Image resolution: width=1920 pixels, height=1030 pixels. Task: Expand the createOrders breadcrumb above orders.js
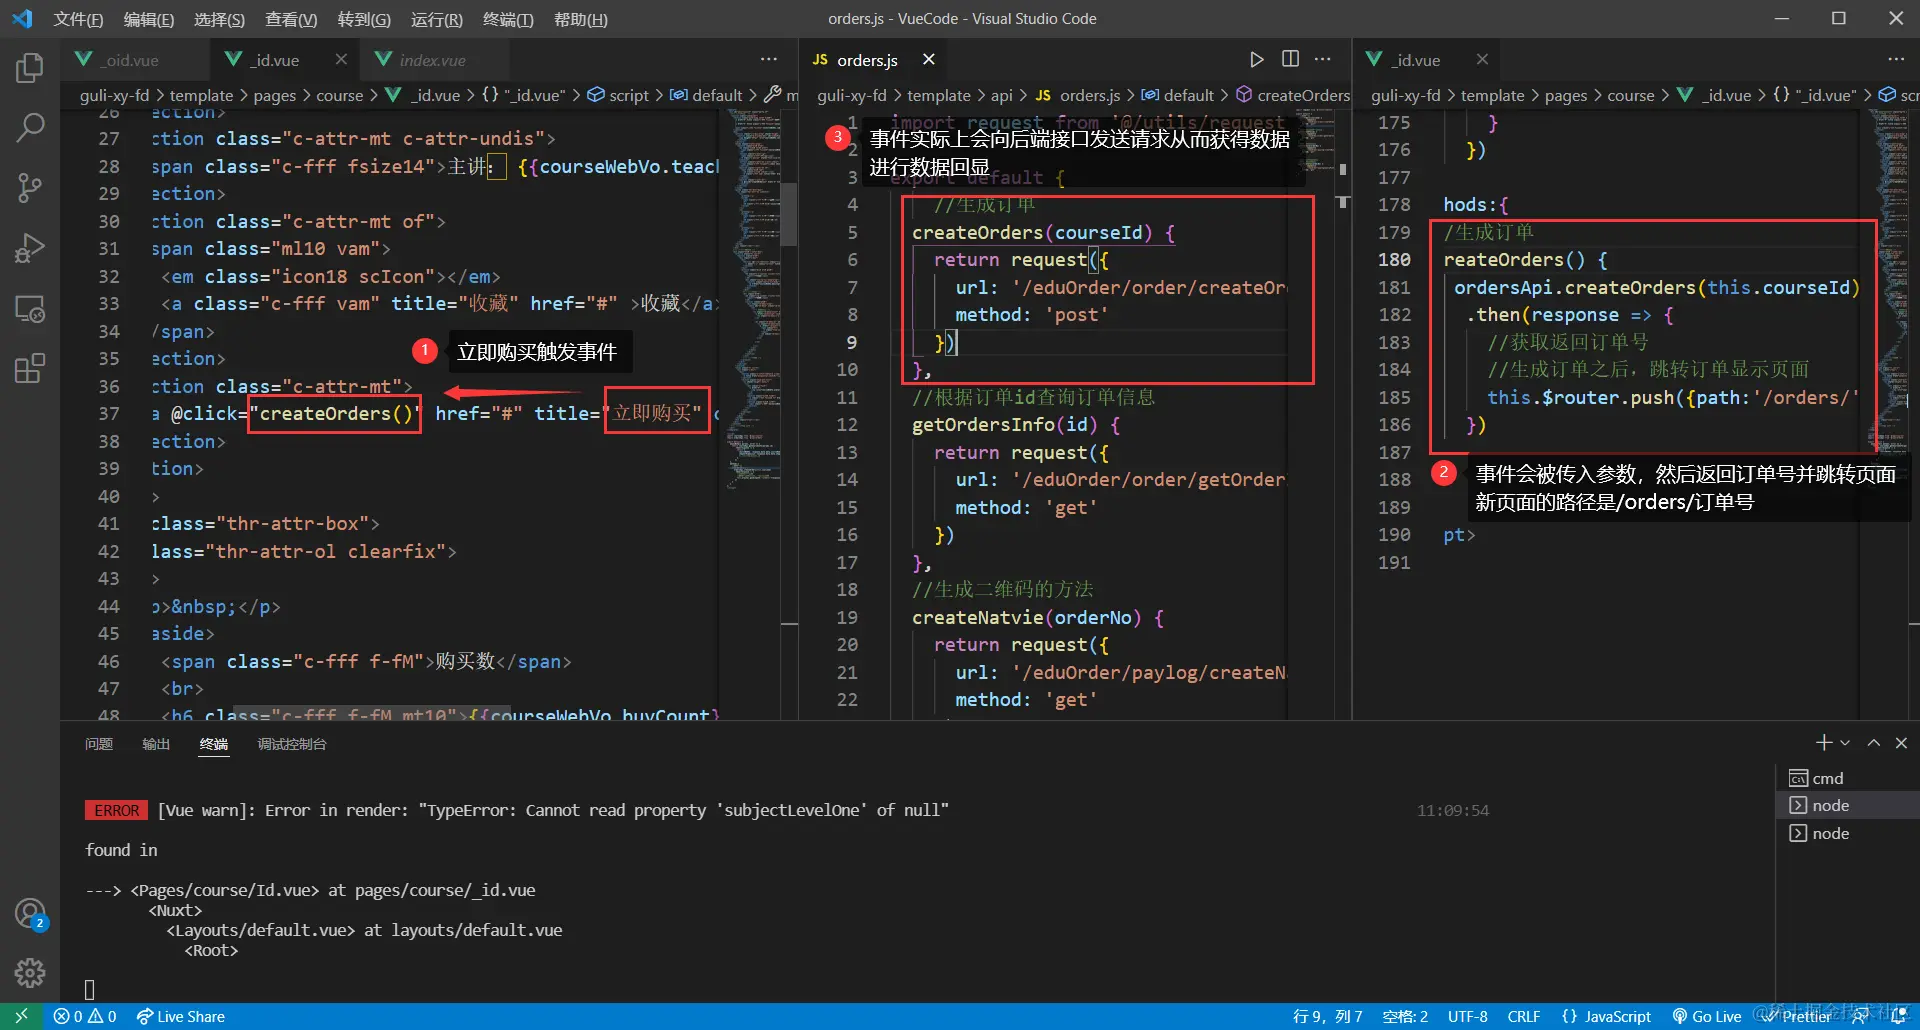(1303, 95)
